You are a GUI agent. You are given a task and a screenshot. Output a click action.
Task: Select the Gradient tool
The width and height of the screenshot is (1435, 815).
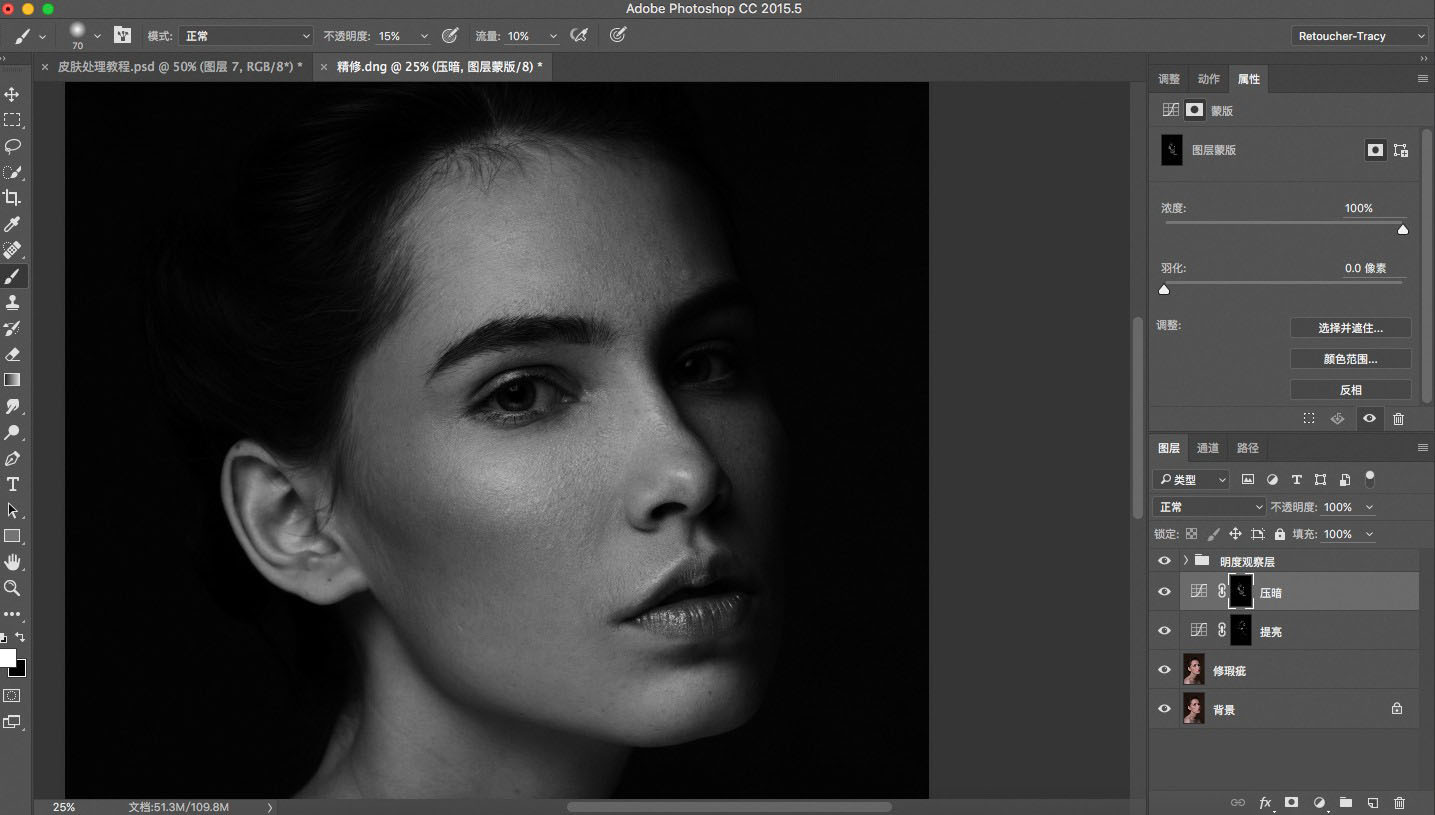coord(12,380)
